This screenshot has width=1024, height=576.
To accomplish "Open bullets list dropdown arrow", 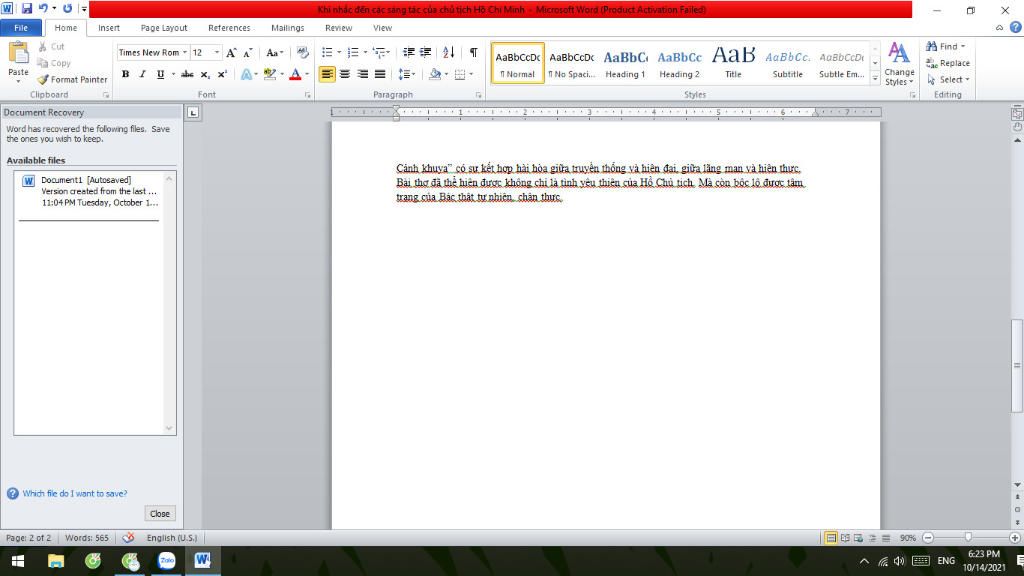I will 339,53.
